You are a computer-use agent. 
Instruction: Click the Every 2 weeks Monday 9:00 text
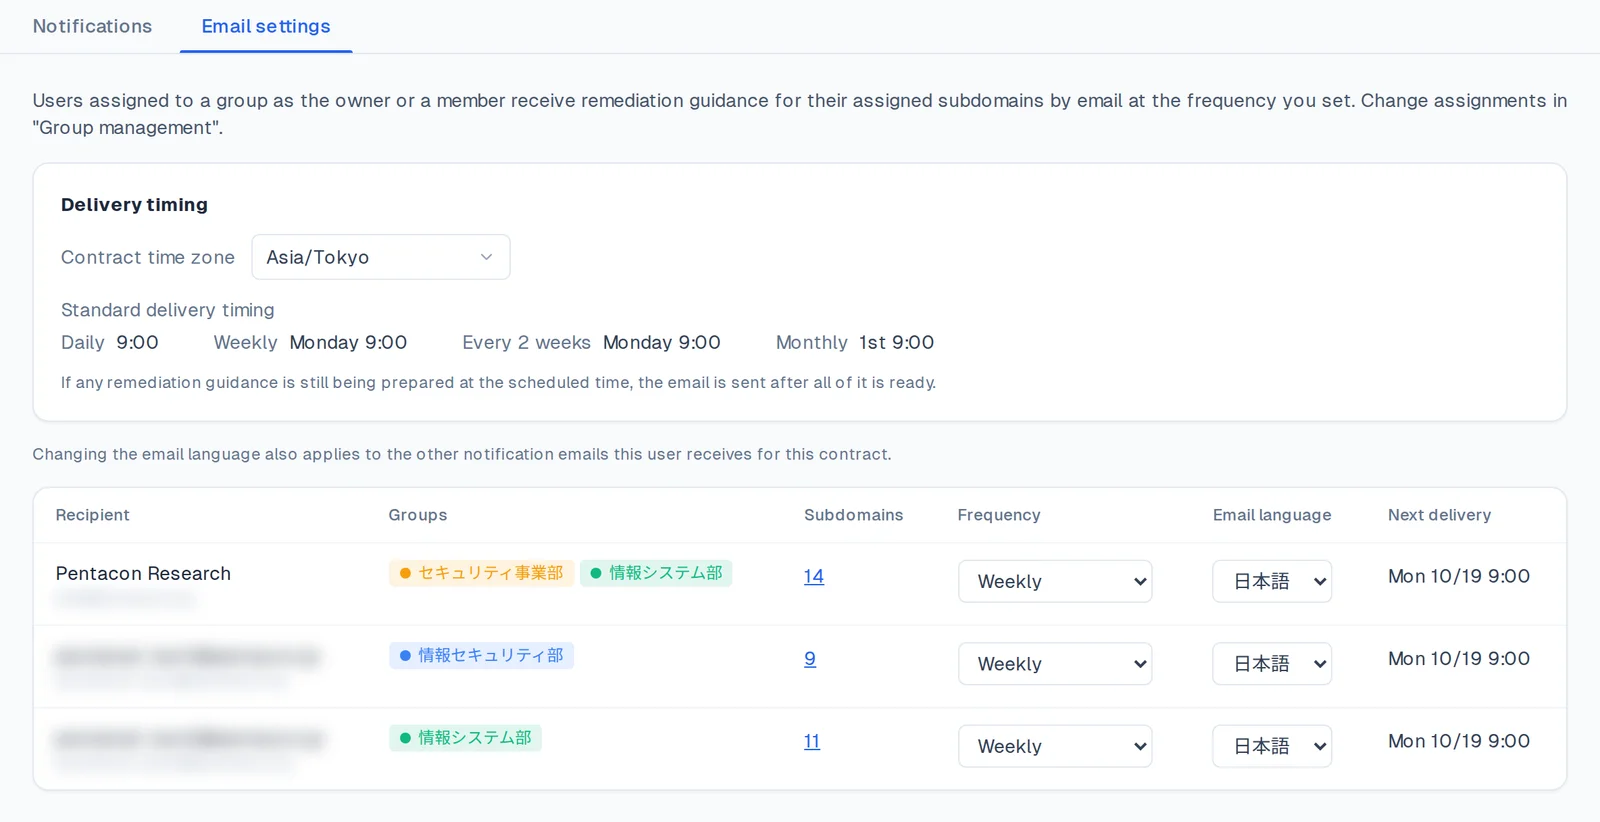pyautogui.click(x=591, y=342)
